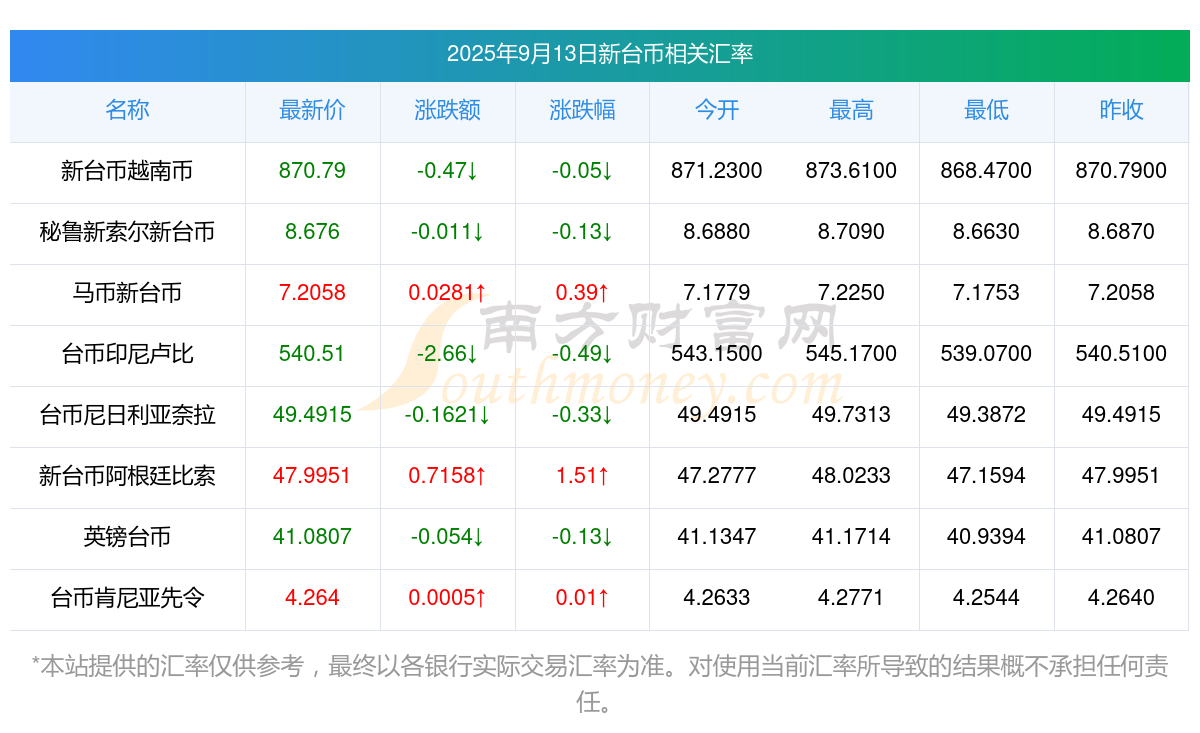Click the 最高 column header
Image resolution: width=1200 pixels, height=733 pixels.
(851, 110)
